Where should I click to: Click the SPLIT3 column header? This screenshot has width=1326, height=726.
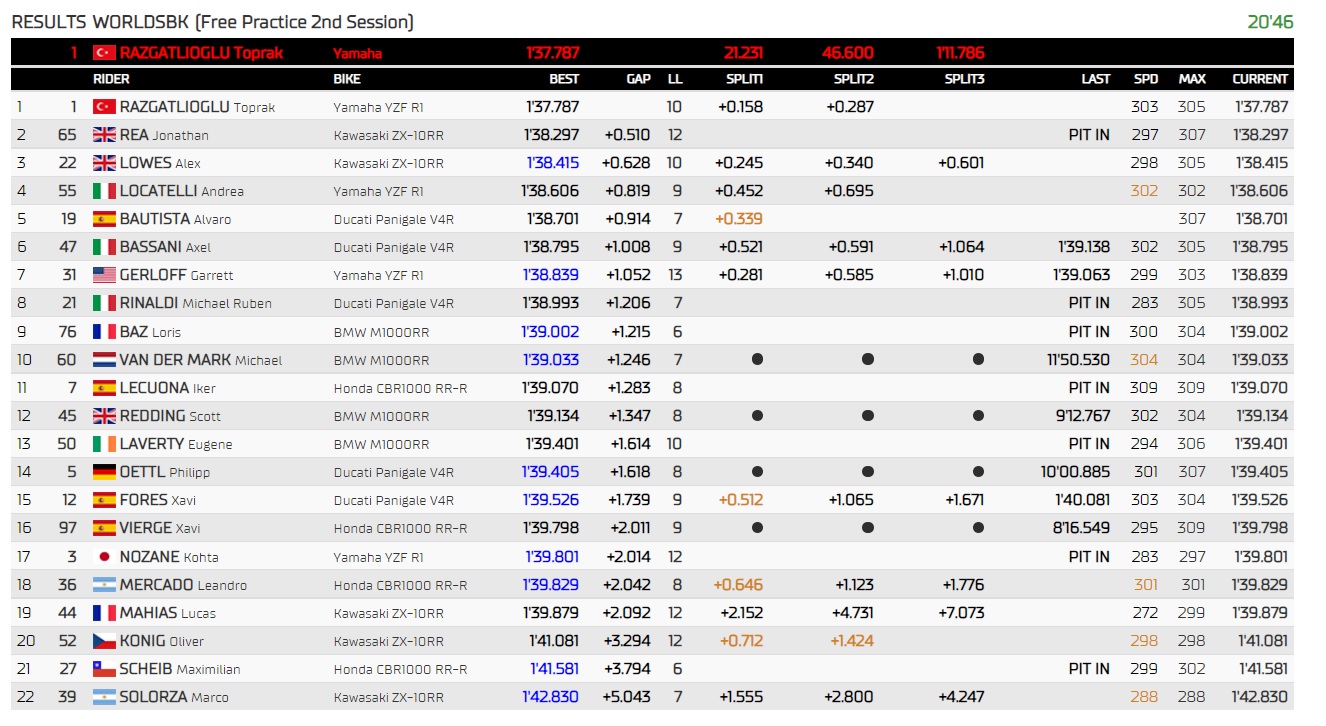pyautogui.click(x=964, y=79)
